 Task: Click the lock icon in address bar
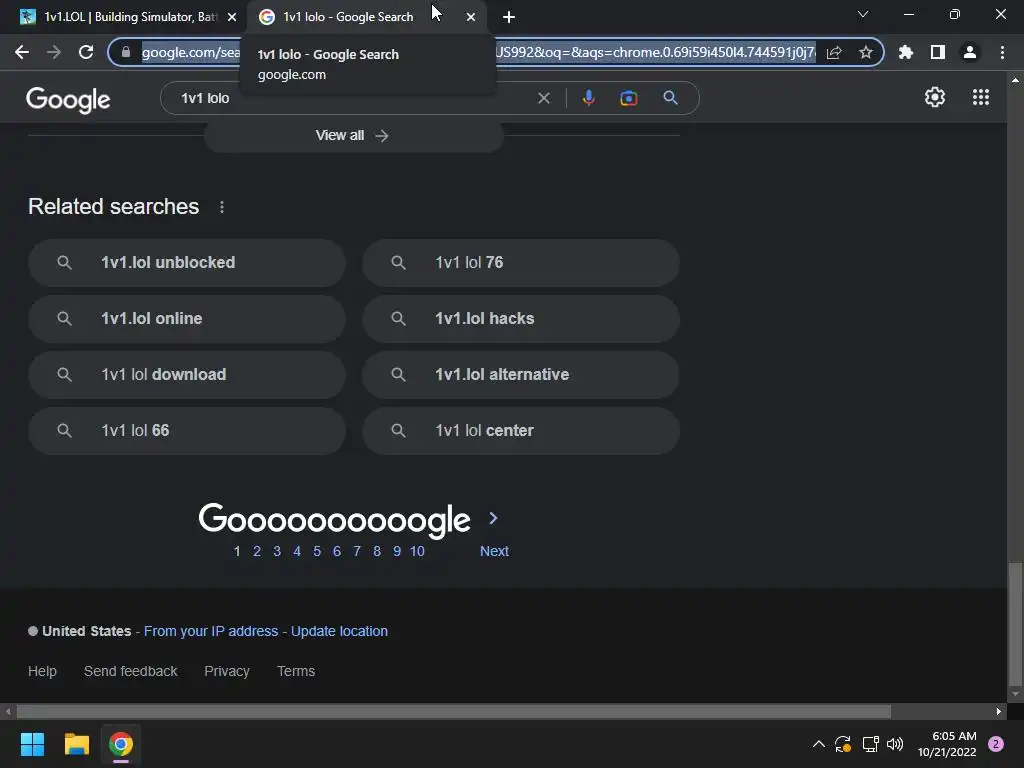tap(126, 52)
